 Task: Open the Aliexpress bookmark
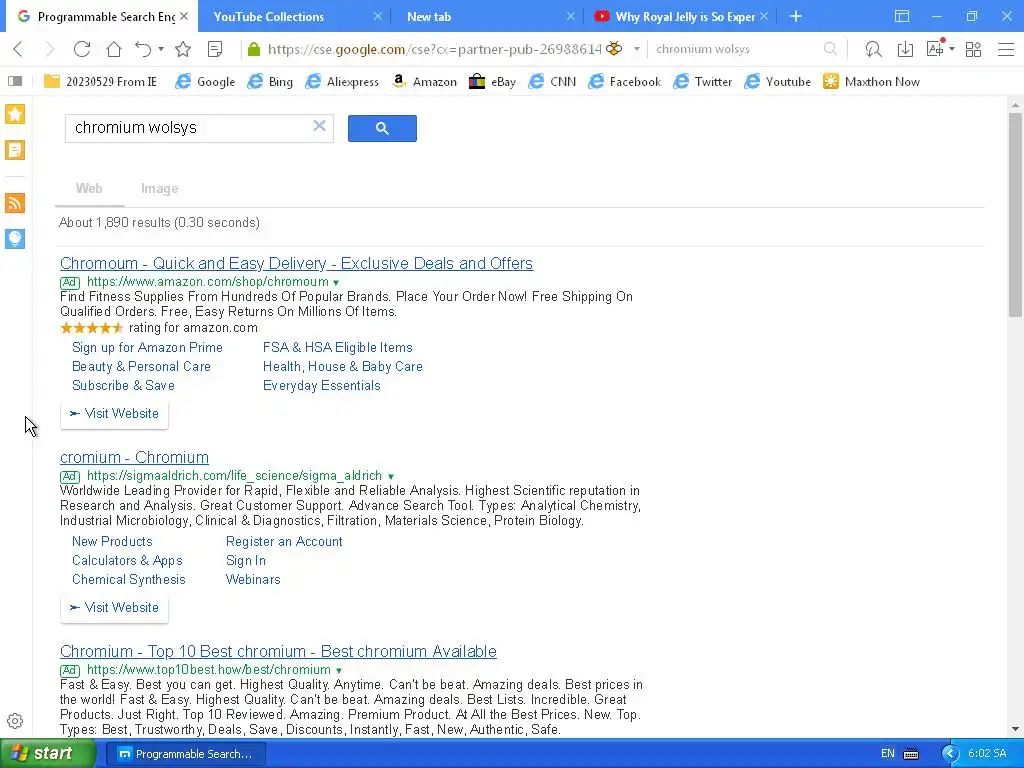342,82
